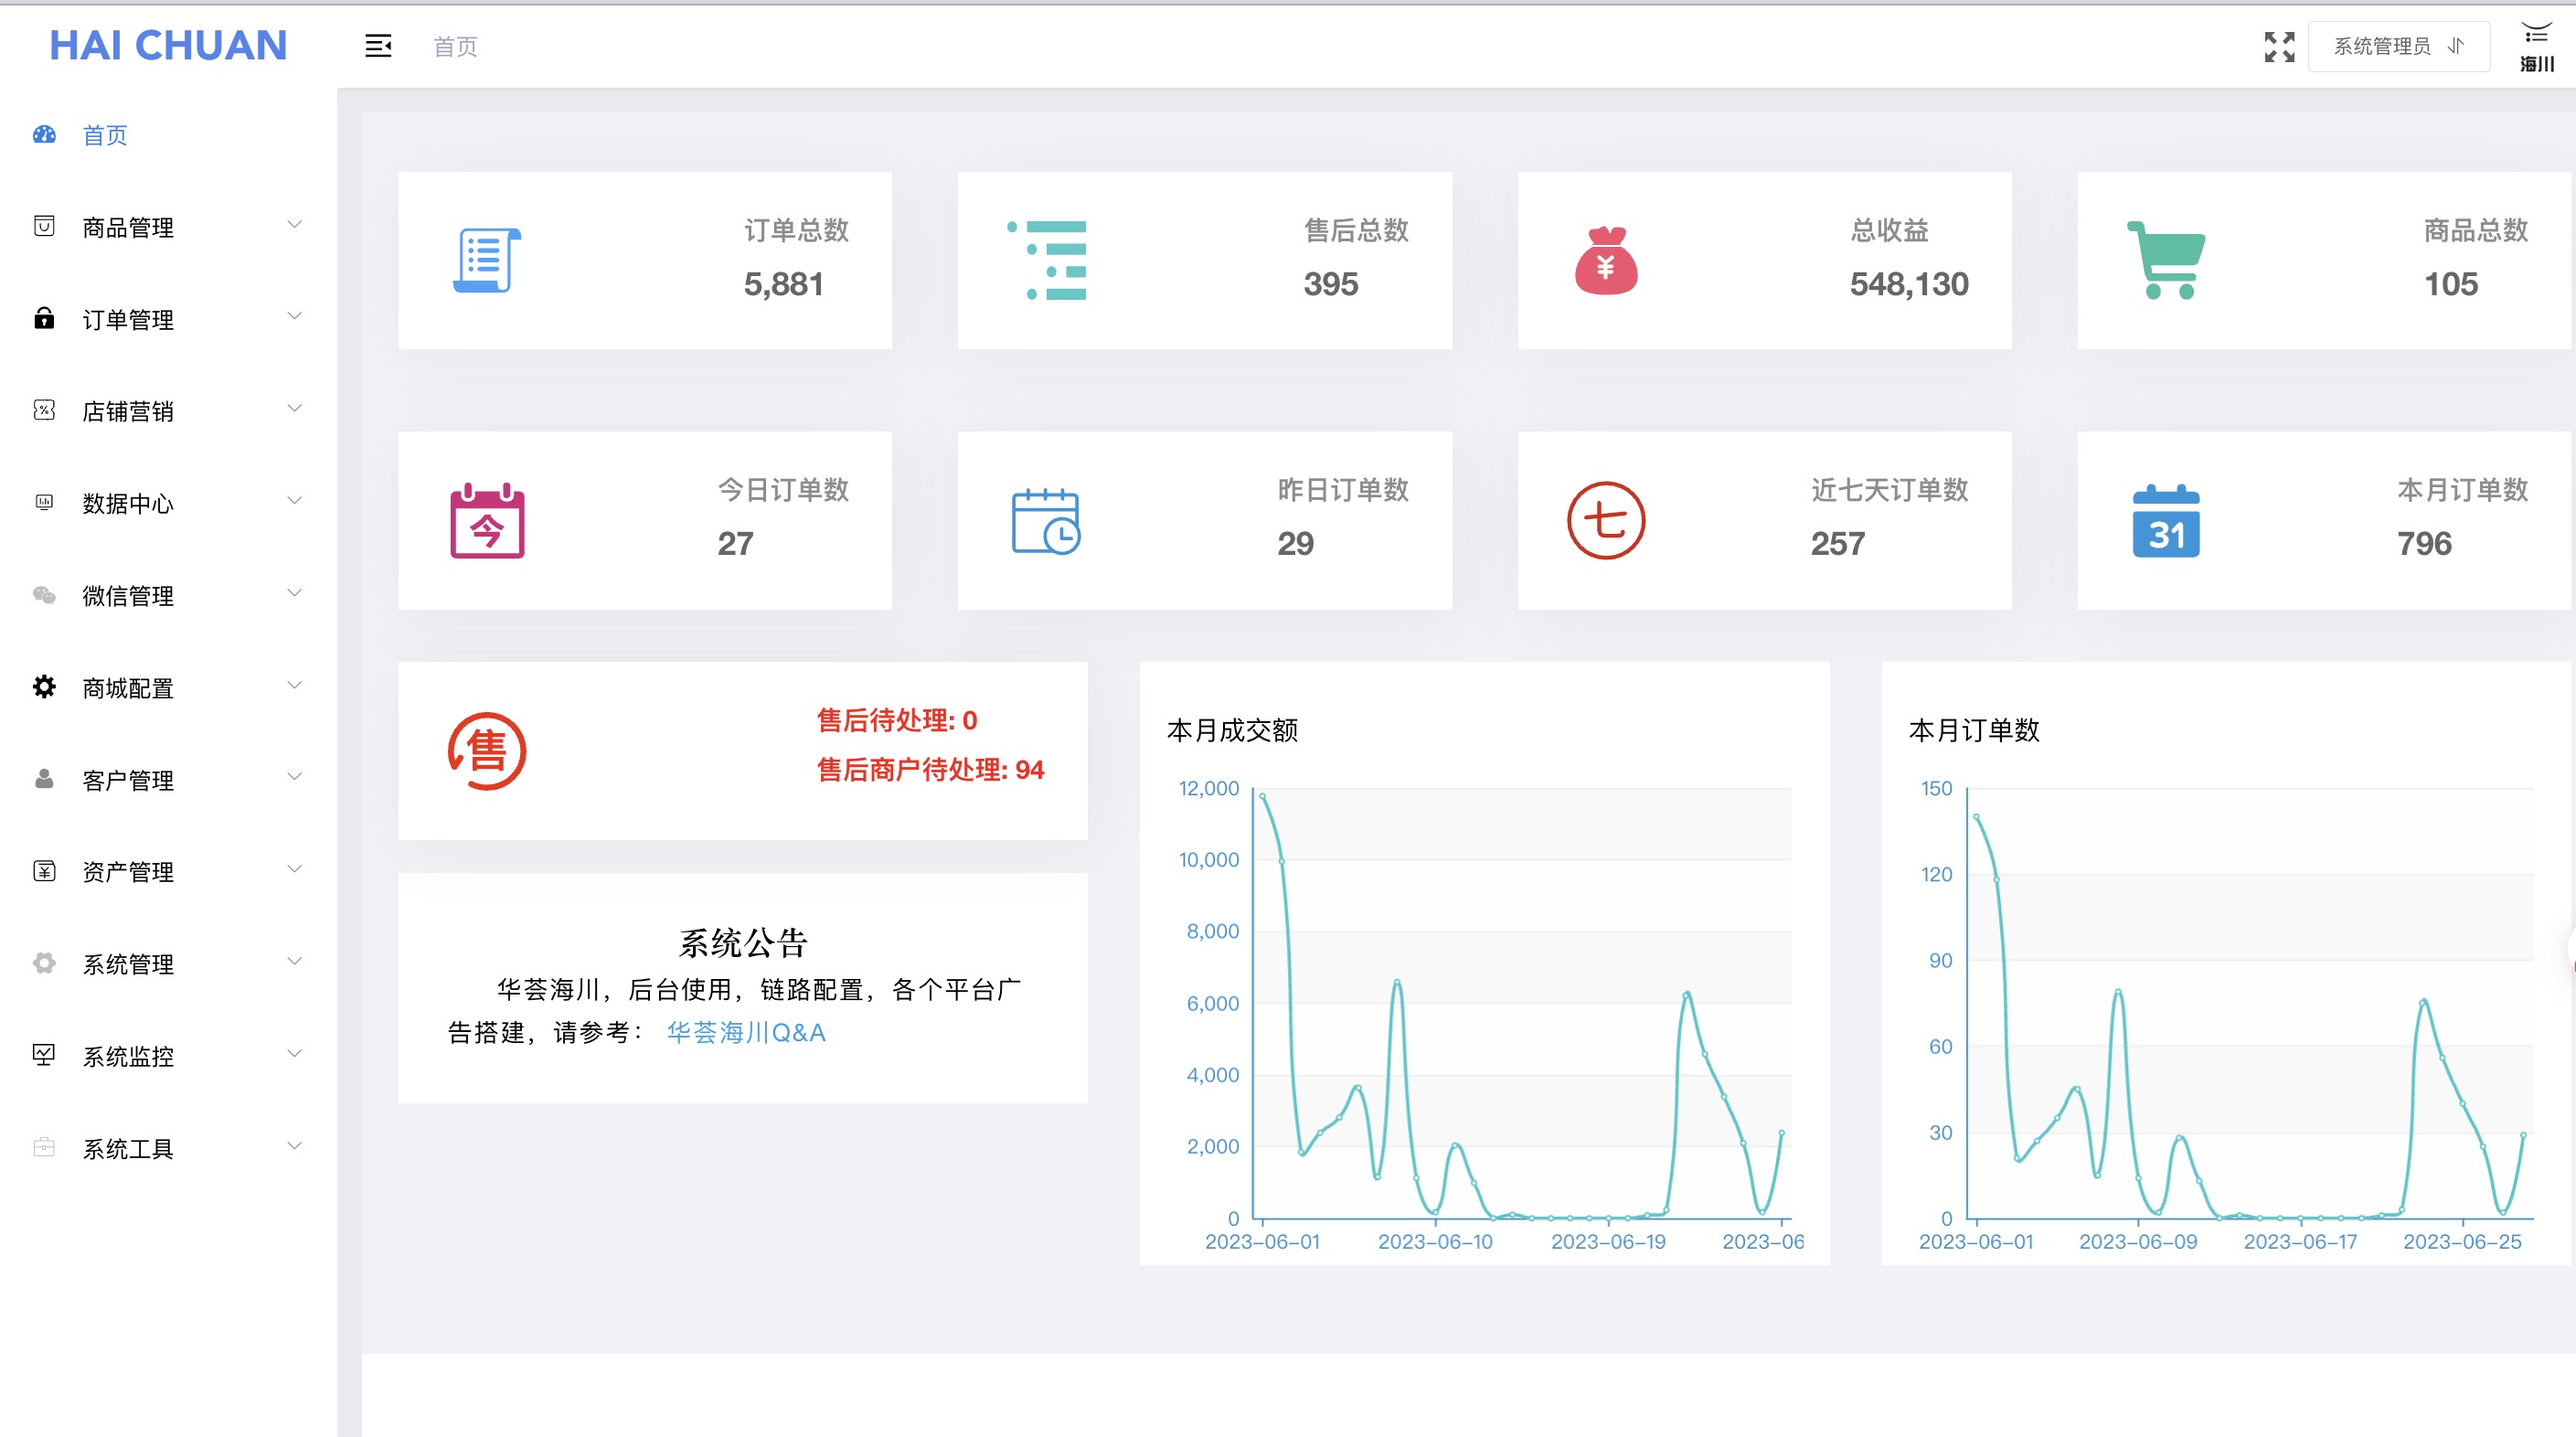Open the 首页 breadcrumb tab
Screen dimensions: 2576x1437
(x=455, y=46)
